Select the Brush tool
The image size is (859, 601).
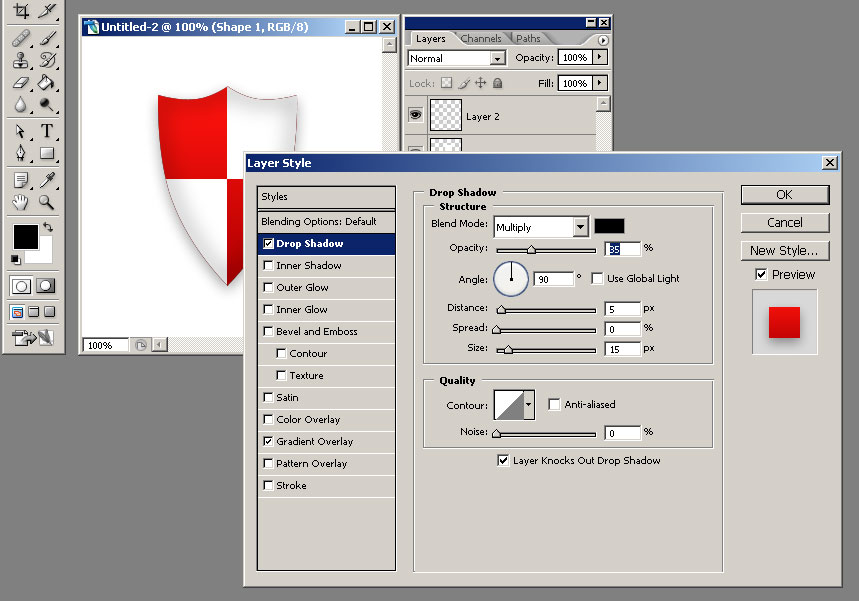pos(47,38)
